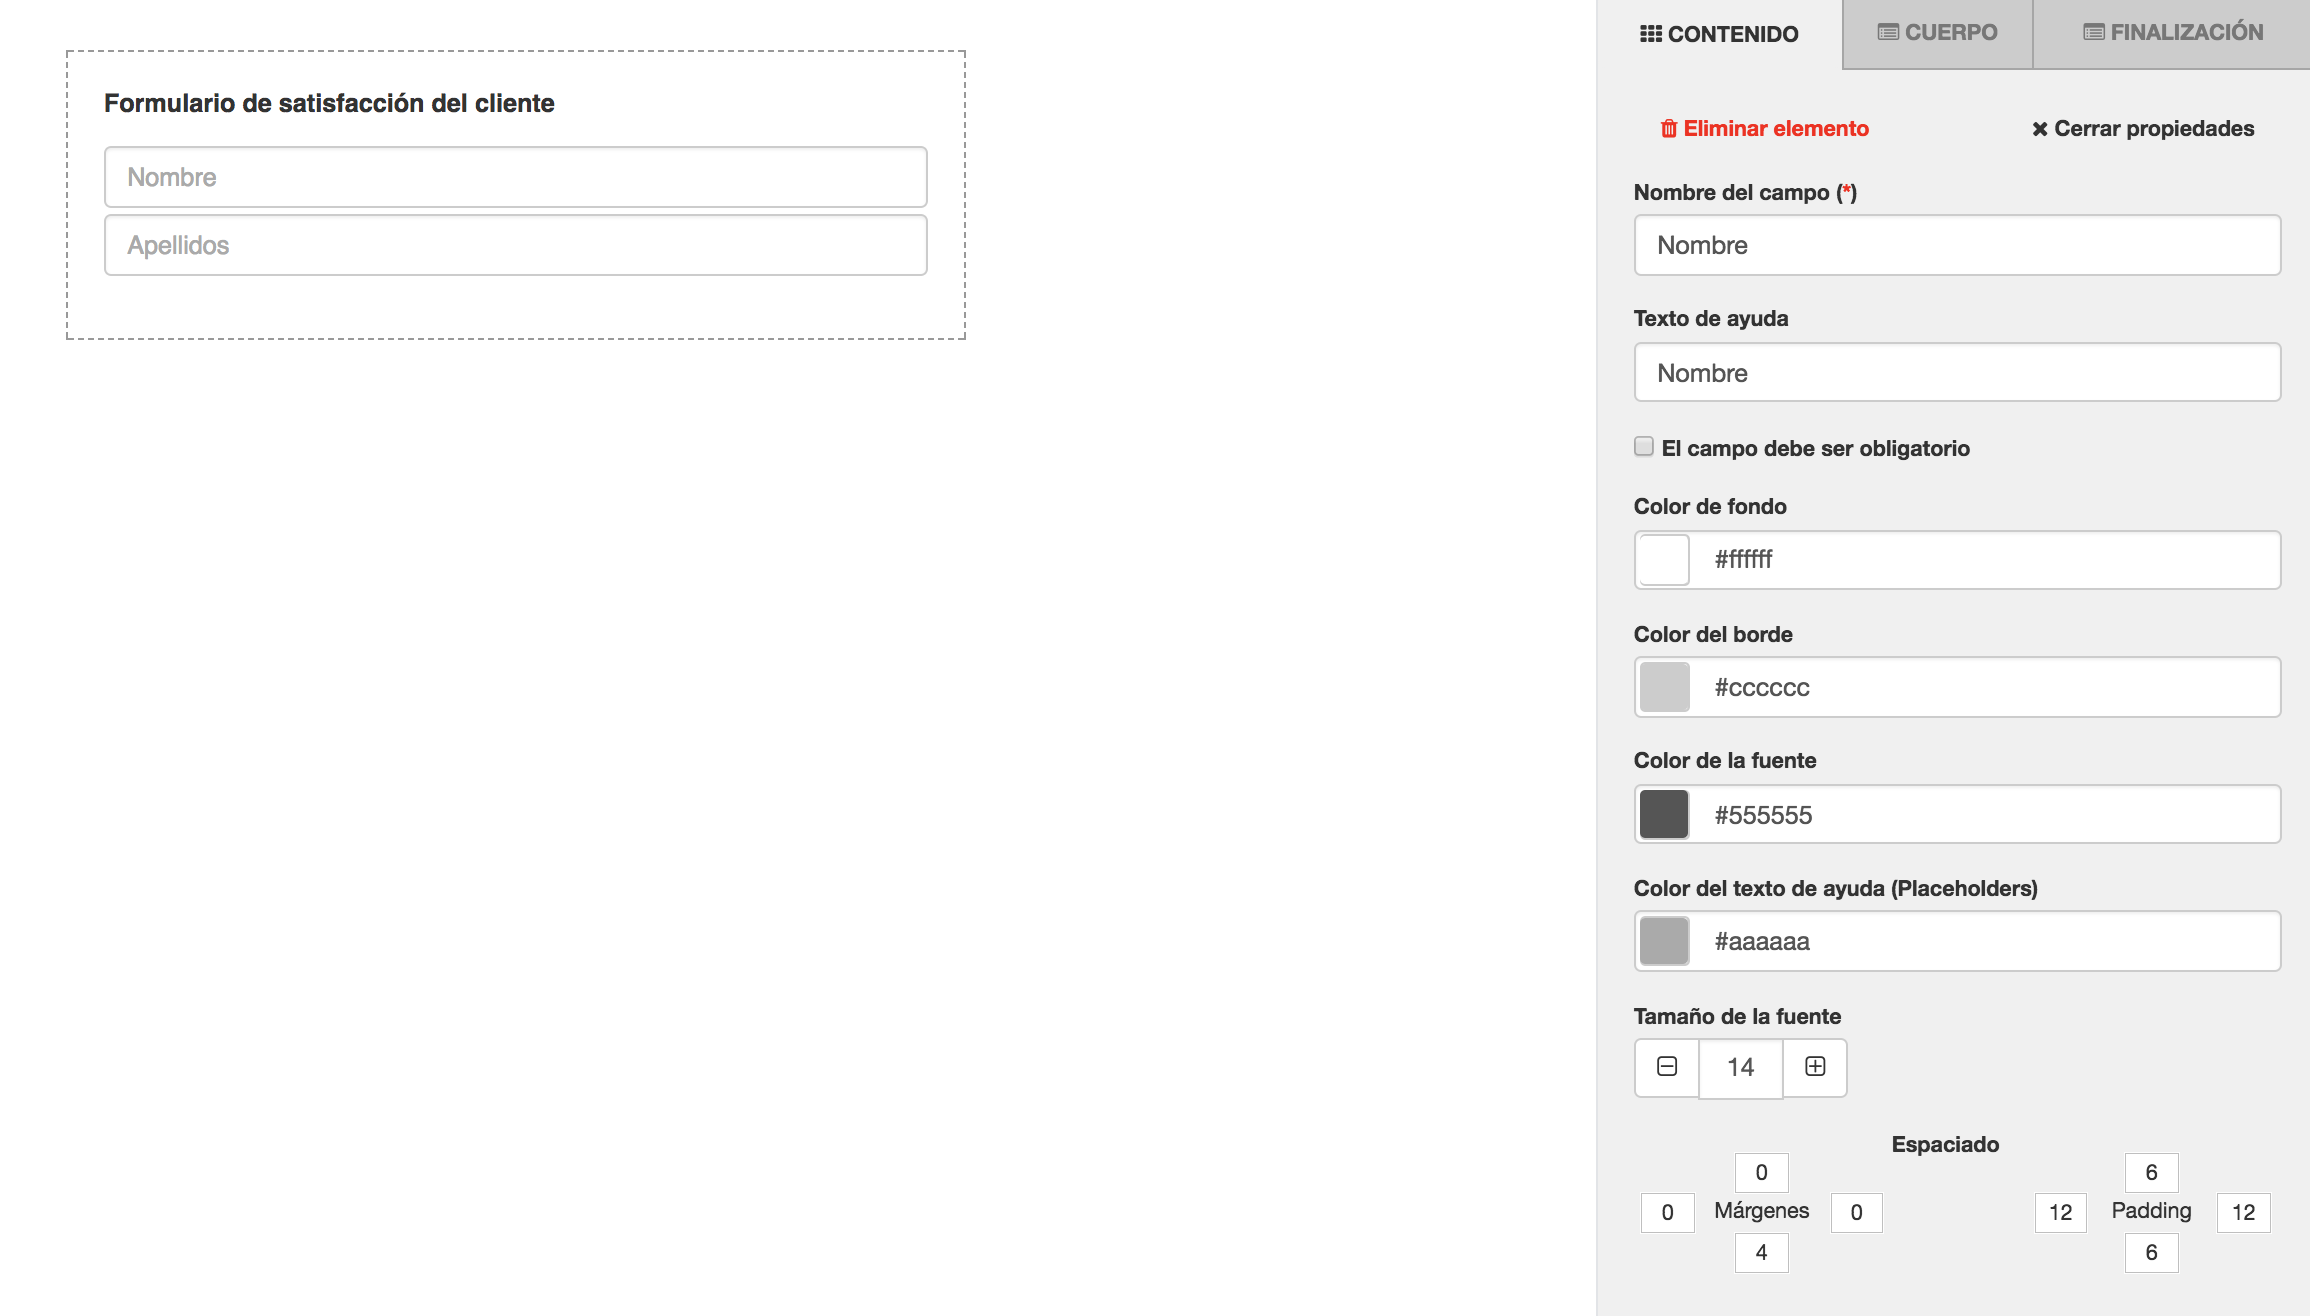This screenshot has height=1316, width=2310.
Task: Click the X icon to close properties
Action: coord(2039,129)
